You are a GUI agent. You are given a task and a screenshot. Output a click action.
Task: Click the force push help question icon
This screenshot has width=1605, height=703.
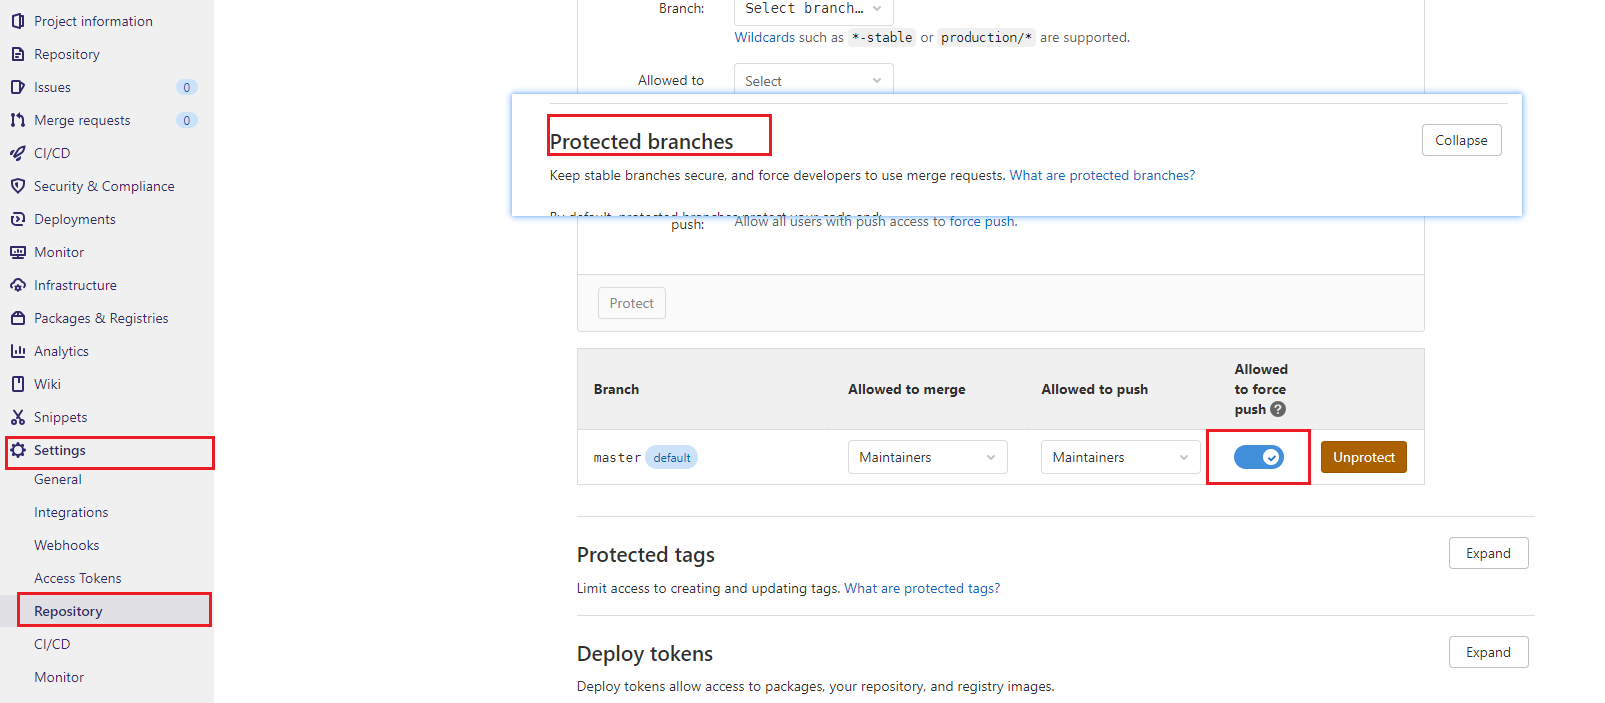tap(1278, 409)
